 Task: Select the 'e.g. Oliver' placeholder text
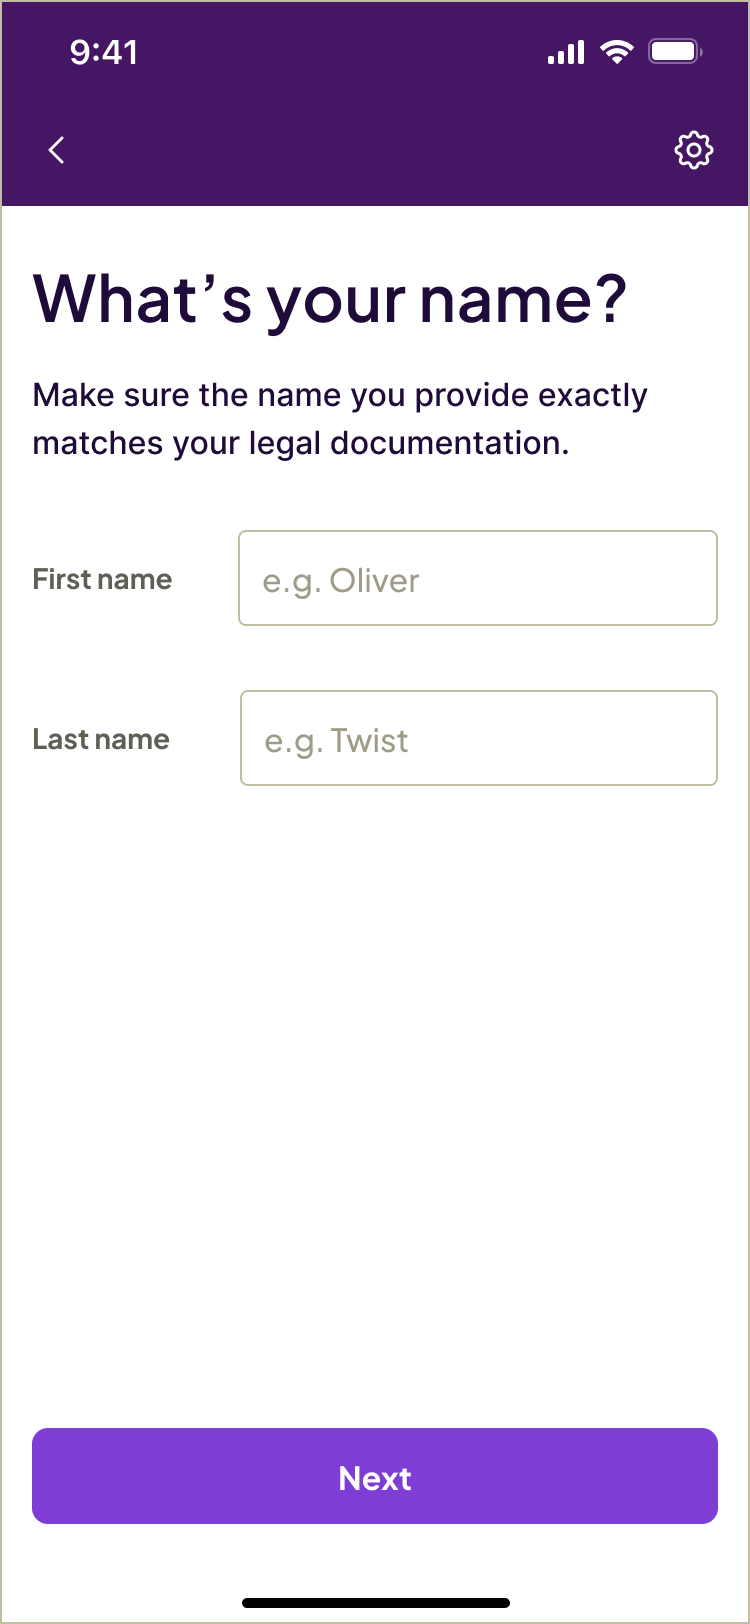340,580
